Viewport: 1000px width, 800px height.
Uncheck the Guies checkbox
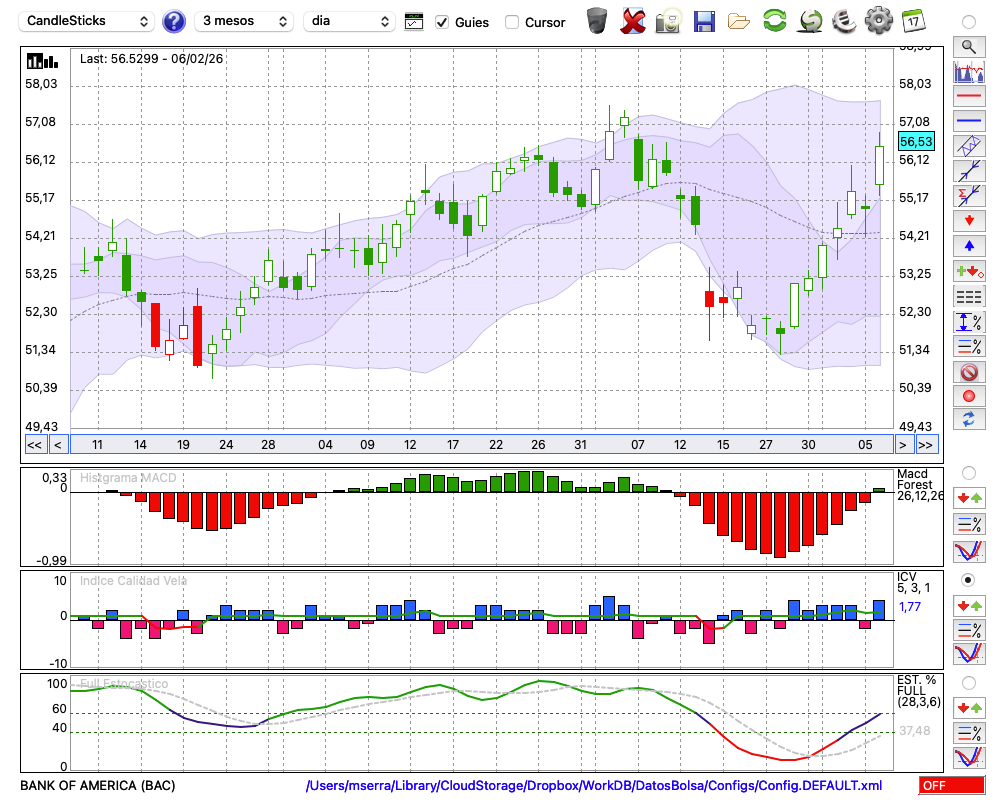[x=441, y=22]
